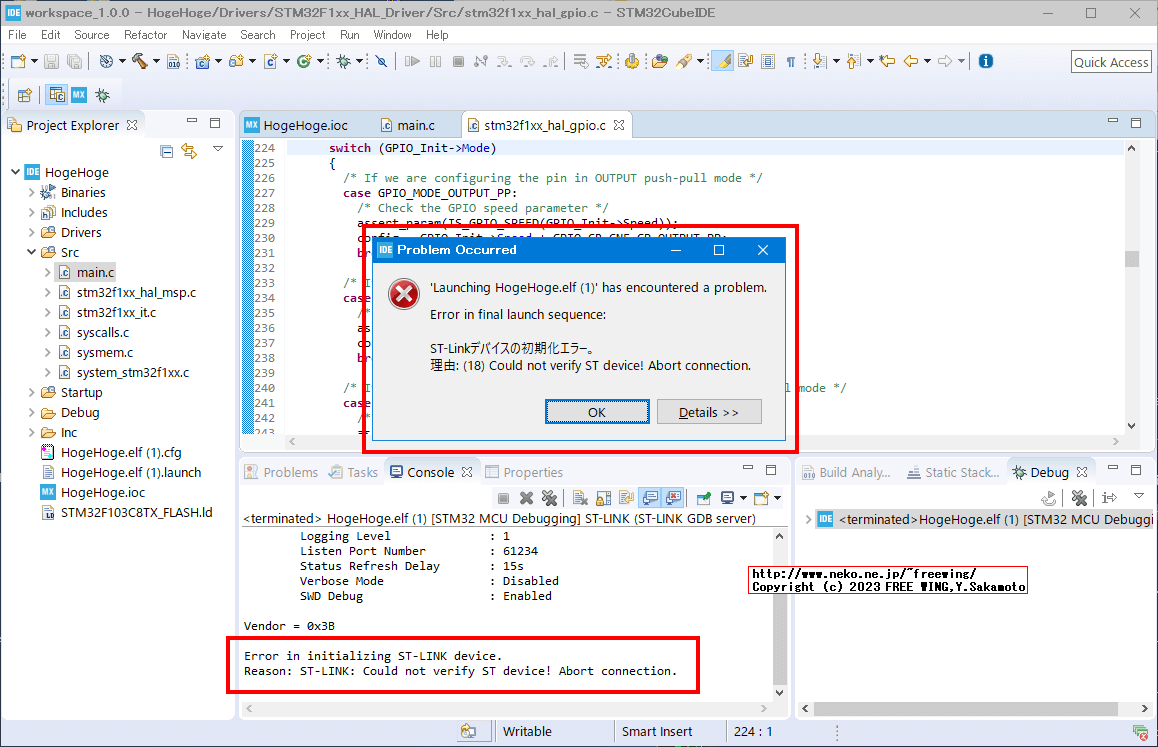This screenshot has height=747, width=1158.
Task: Open the Navigate menu
Action: click(x=204, y=34)
